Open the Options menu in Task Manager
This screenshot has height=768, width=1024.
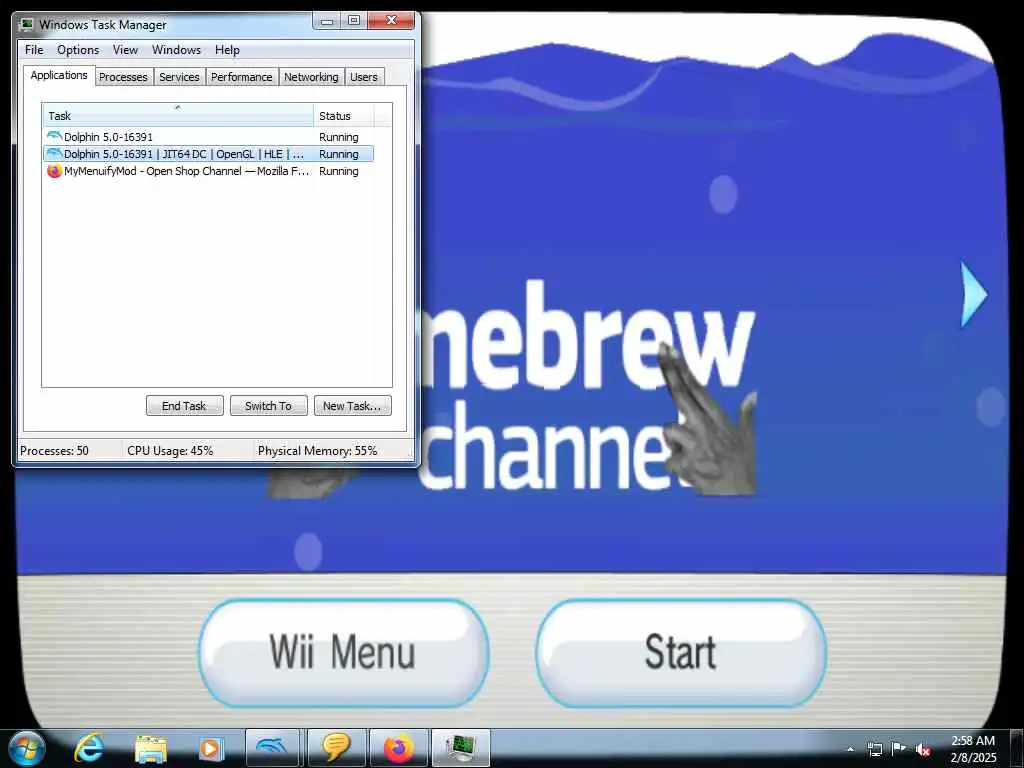pyautogui.click(x=78, y=50)
